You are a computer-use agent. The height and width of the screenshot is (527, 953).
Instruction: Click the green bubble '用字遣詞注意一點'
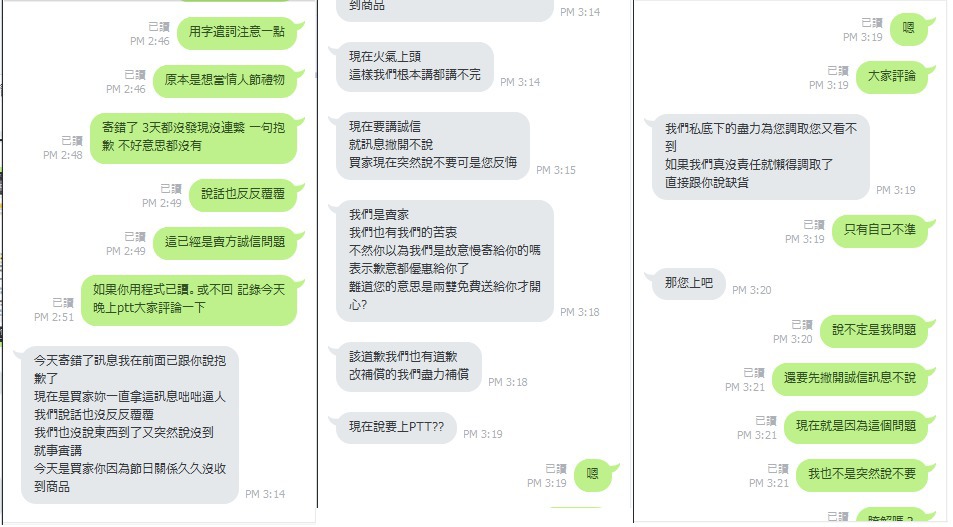coord(237,32)
